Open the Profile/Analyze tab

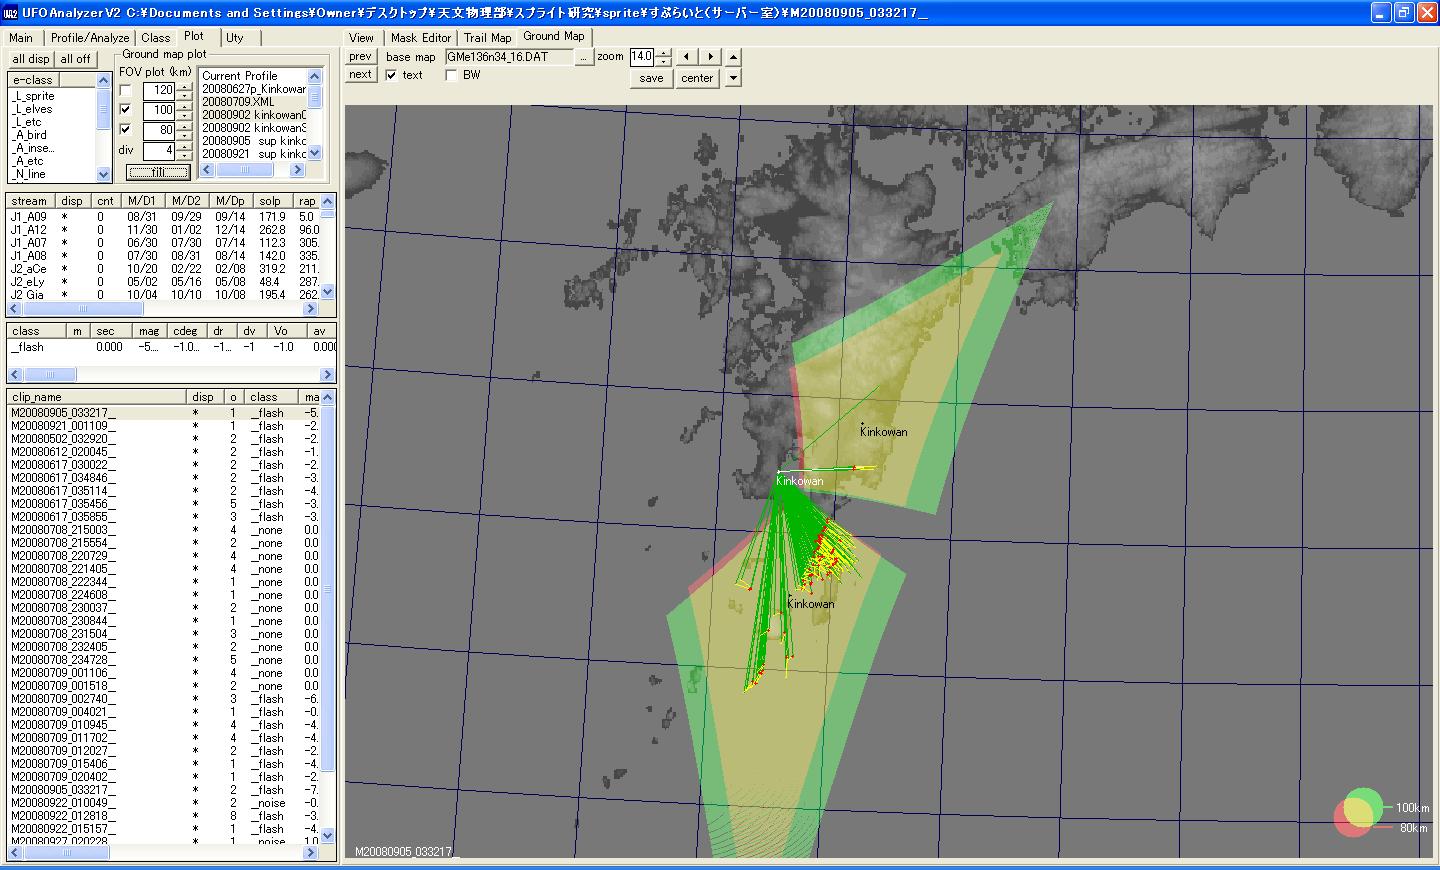coord(90,38)
